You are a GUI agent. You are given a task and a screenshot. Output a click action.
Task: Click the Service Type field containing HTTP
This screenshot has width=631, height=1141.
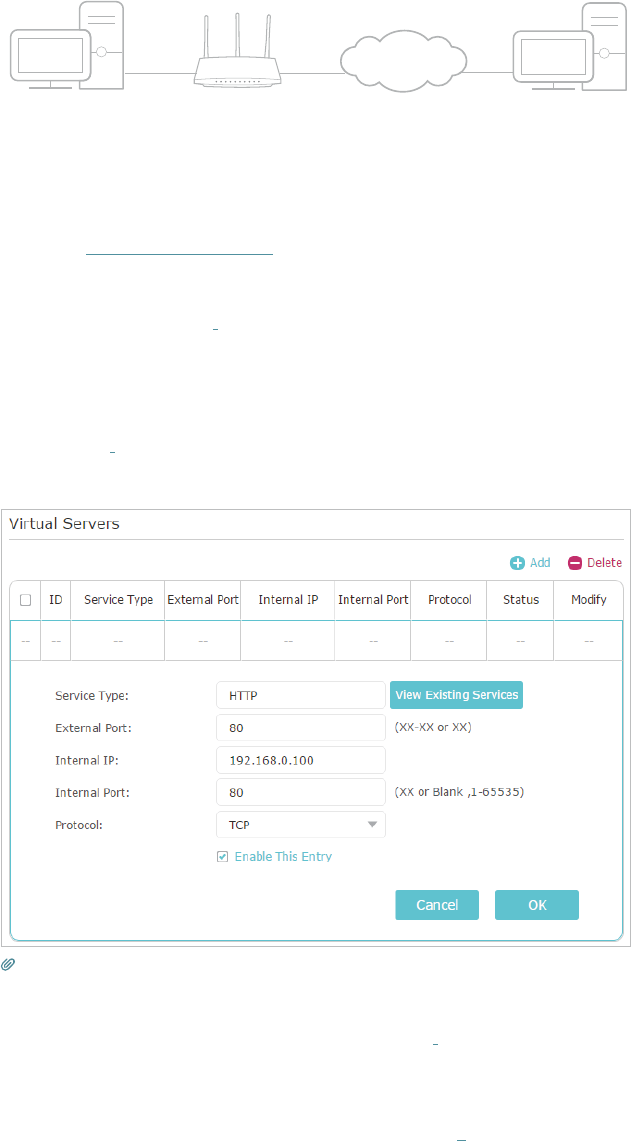click(x=301, y=694)
